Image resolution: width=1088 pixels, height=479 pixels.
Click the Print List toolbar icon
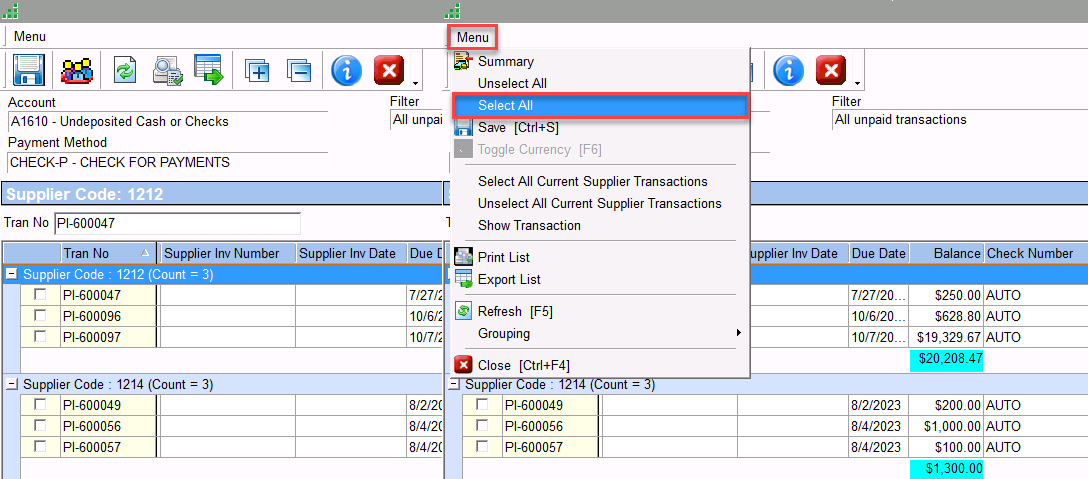pyautogui.click(x=166, y=71)
